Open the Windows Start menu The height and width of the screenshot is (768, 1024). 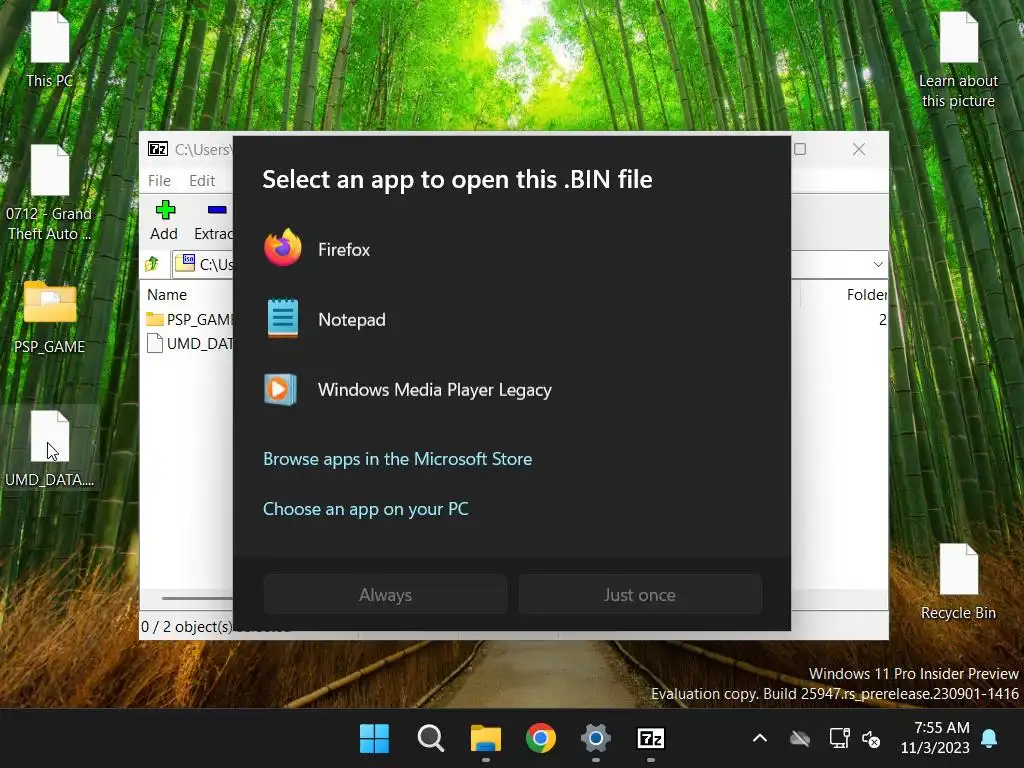coord(374,739)
